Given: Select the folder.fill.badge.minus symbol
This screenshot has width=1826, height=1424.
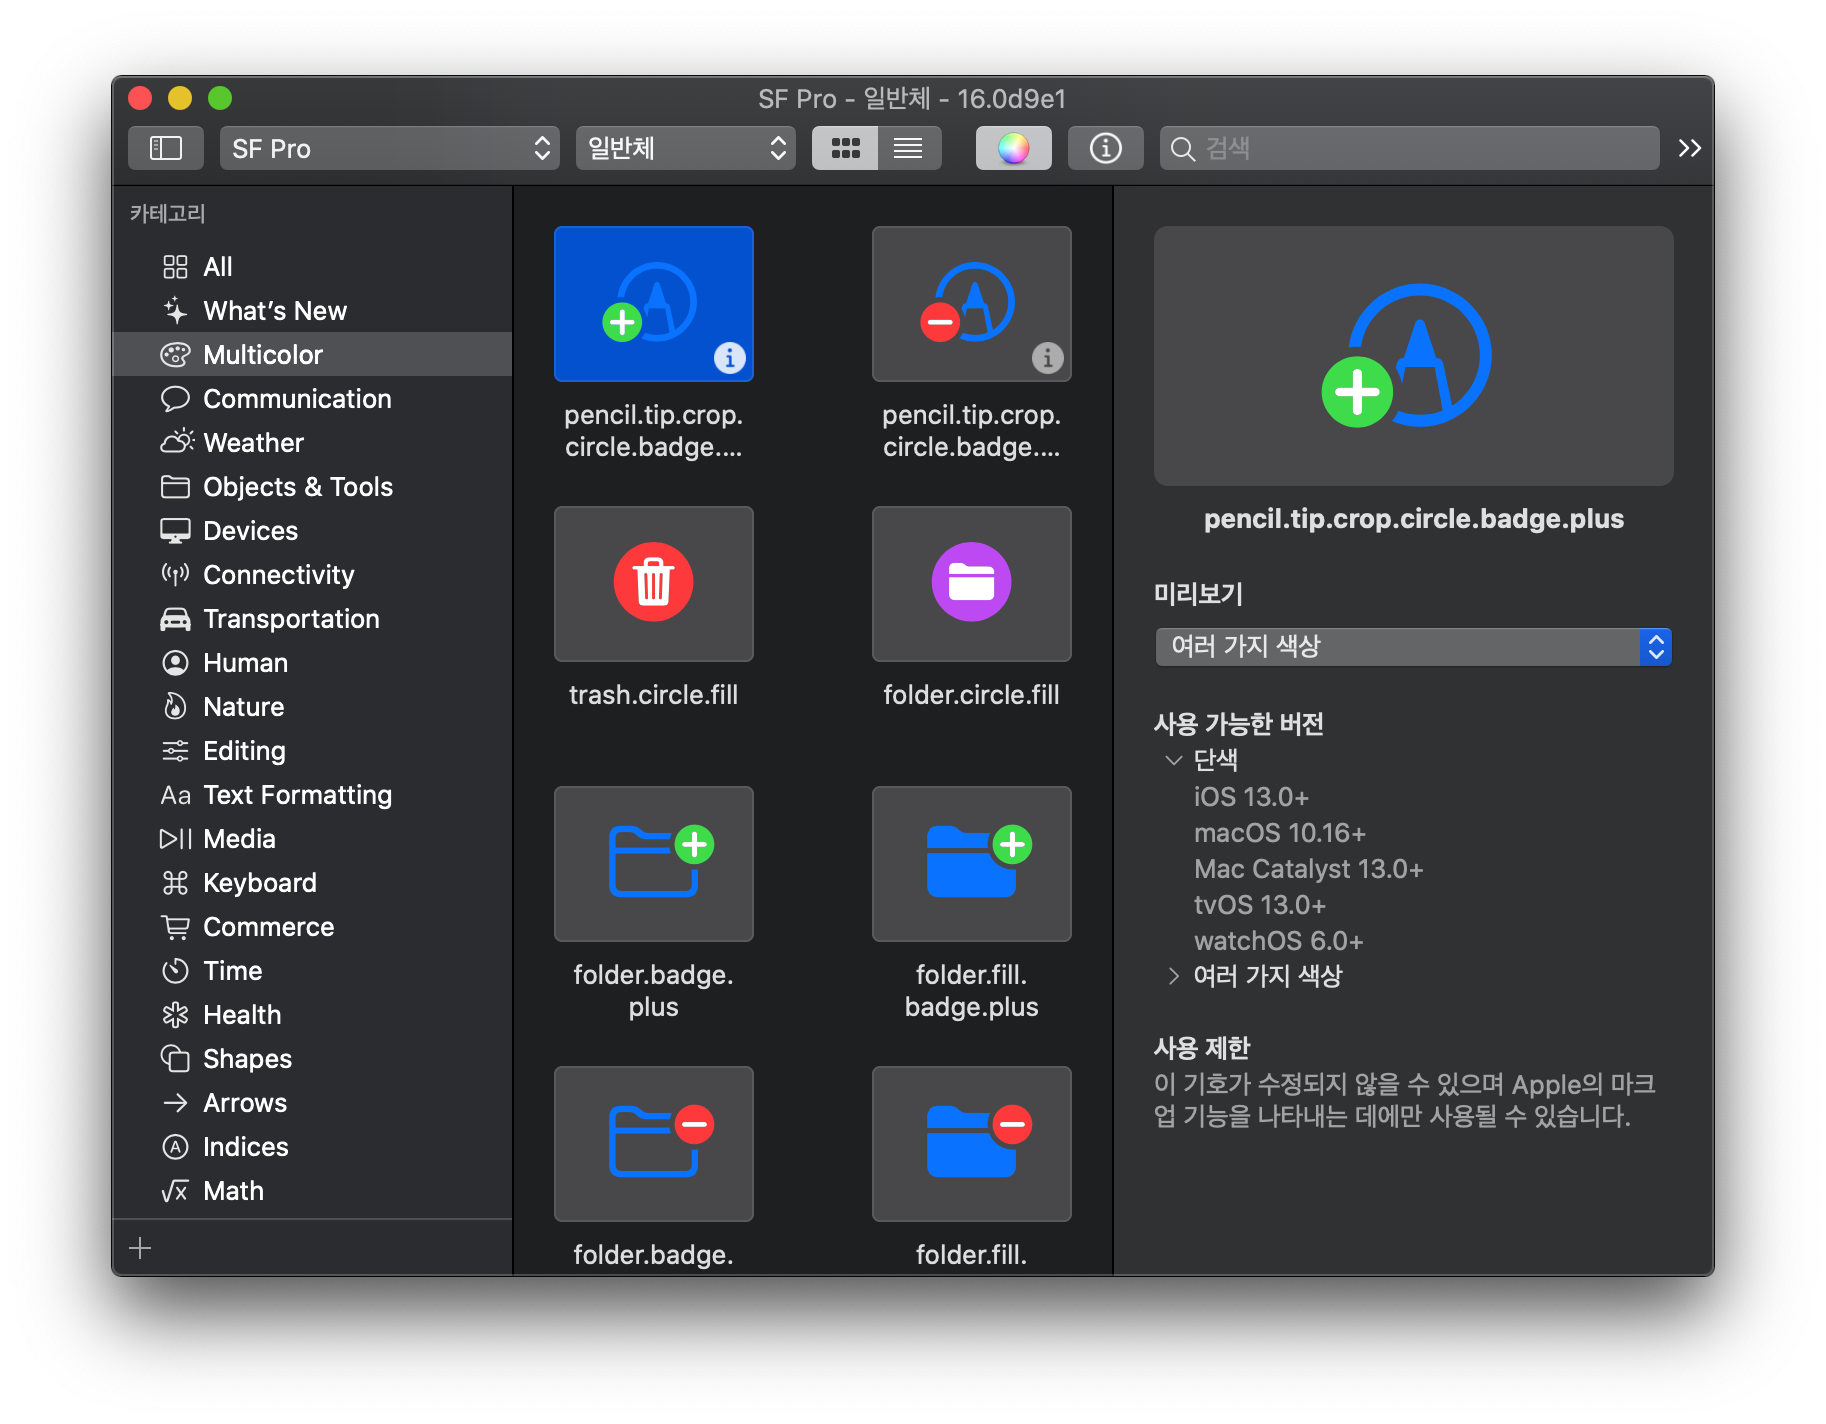Looking at the screenshot, I should 972,1144.
